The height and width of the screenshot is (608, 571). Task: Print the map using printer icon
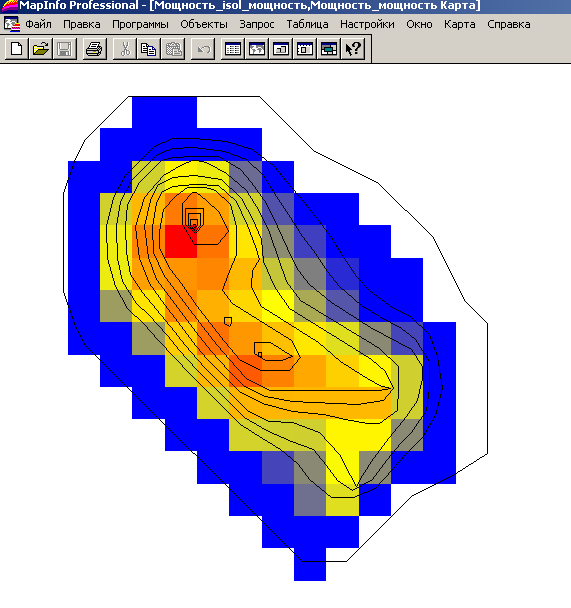tap(94, 49)
